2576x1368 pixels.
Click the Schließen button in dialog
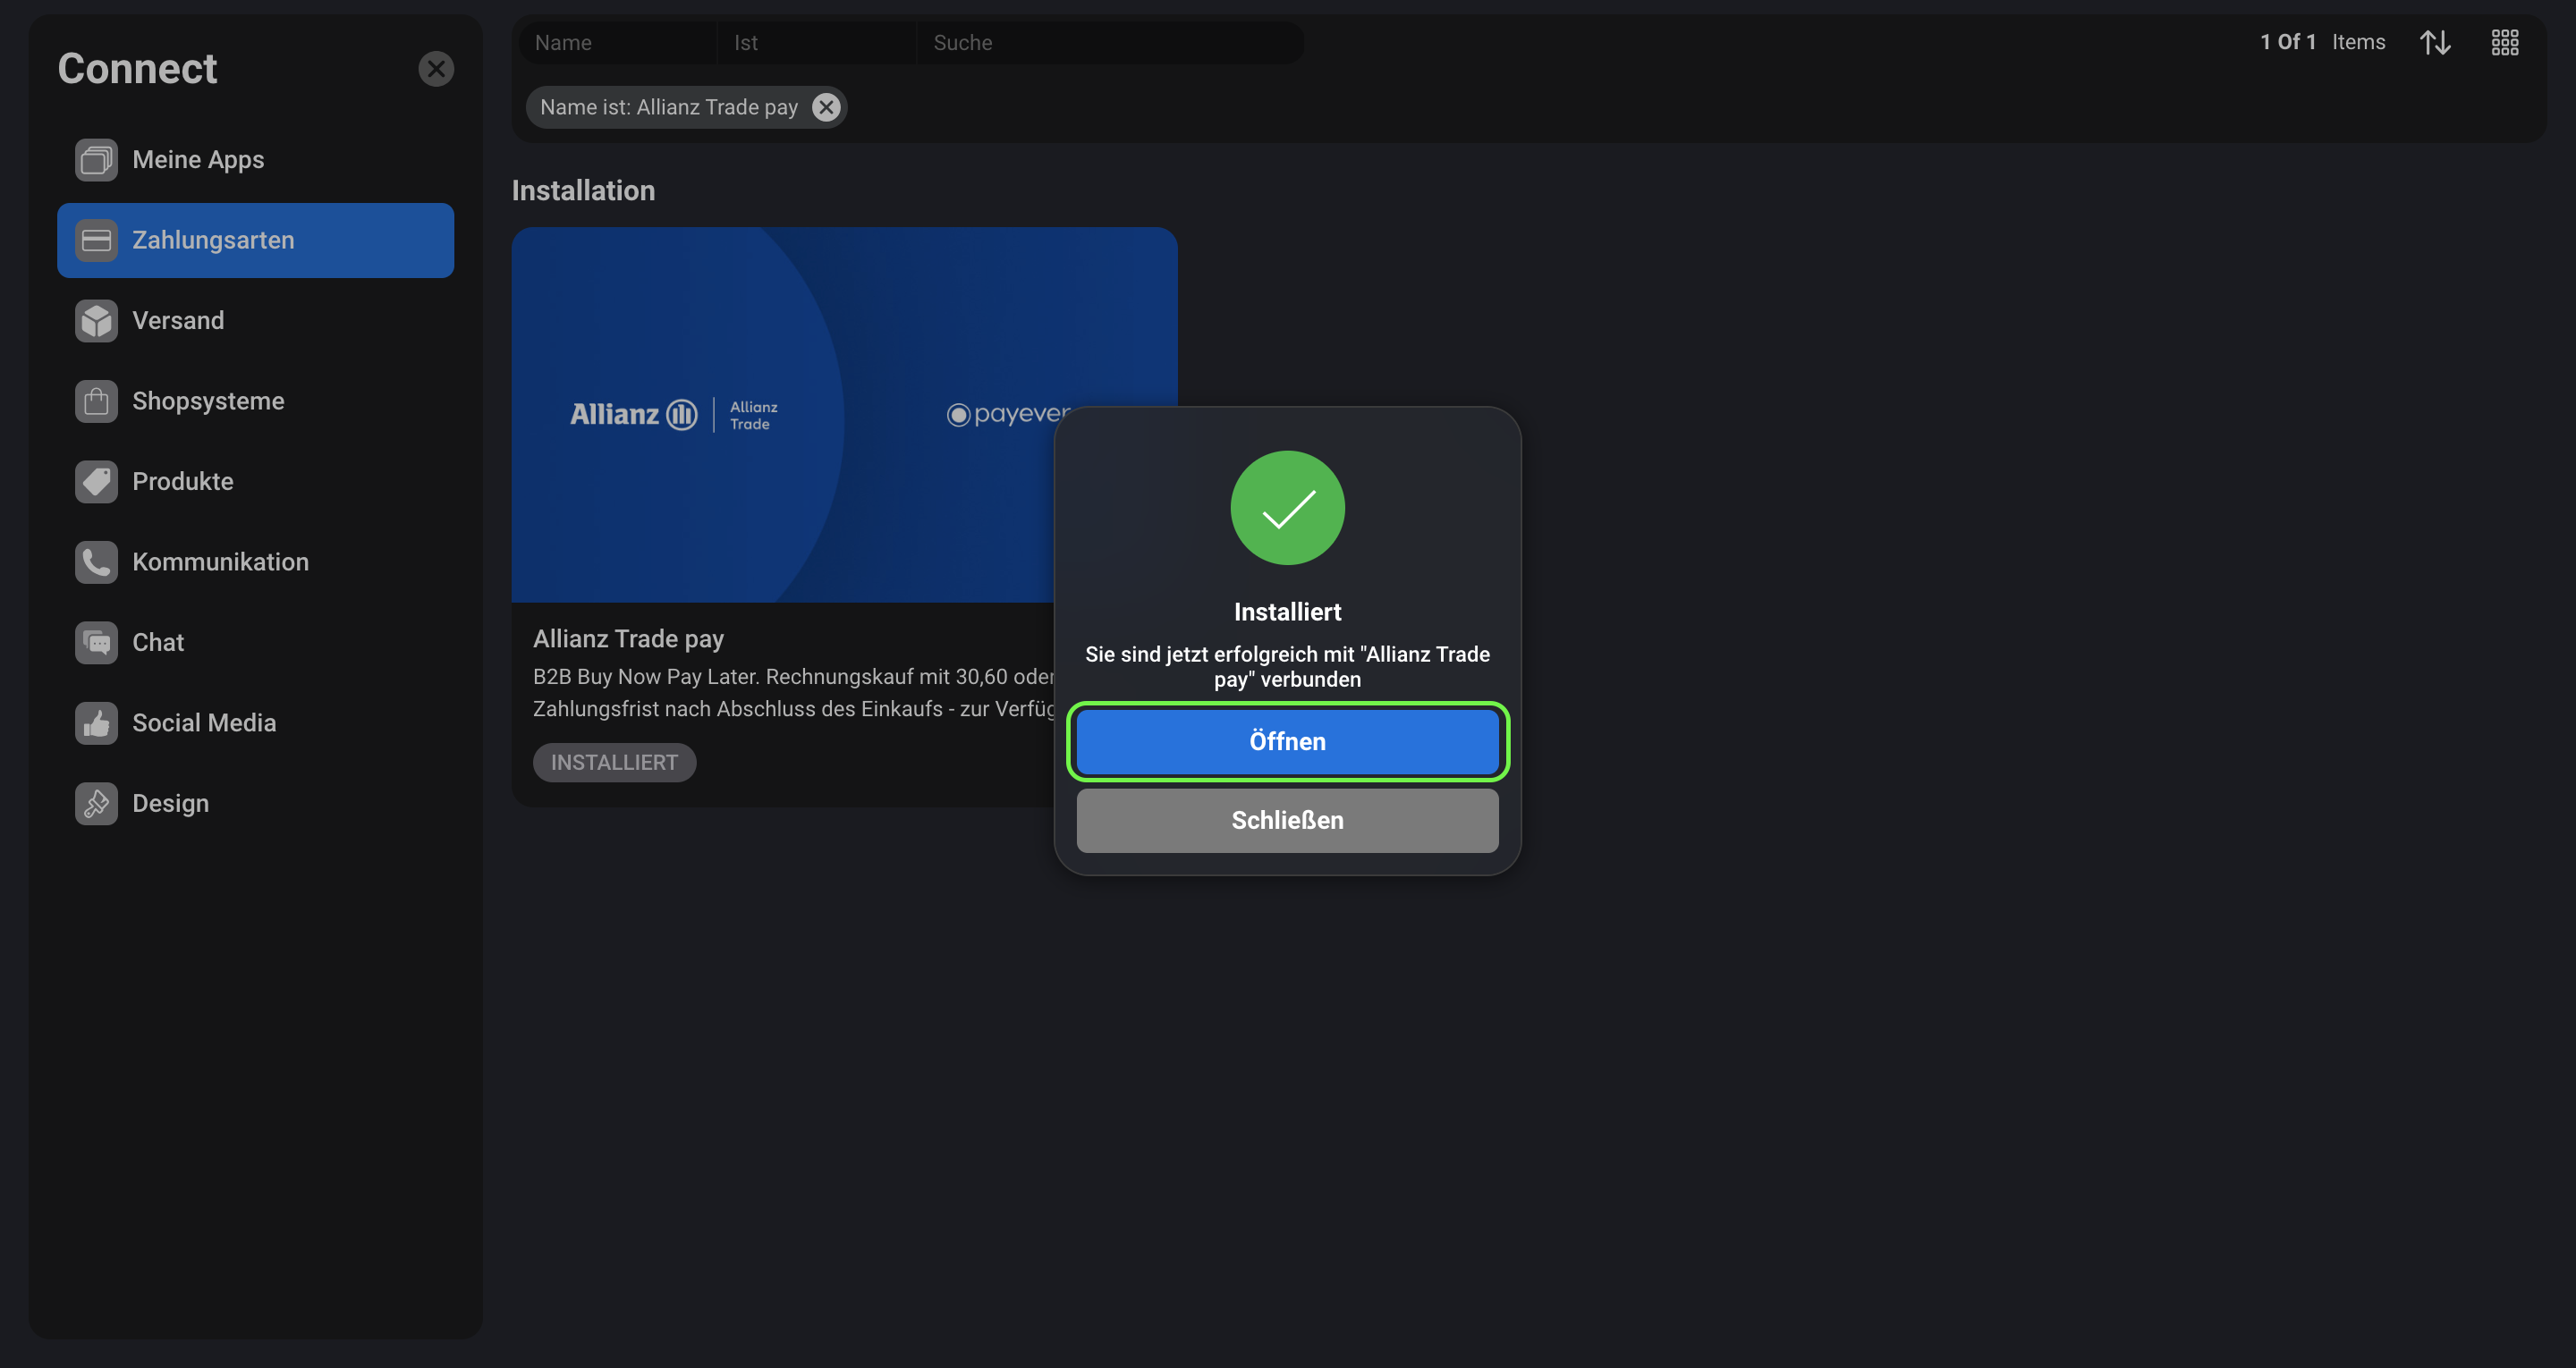1287,820
